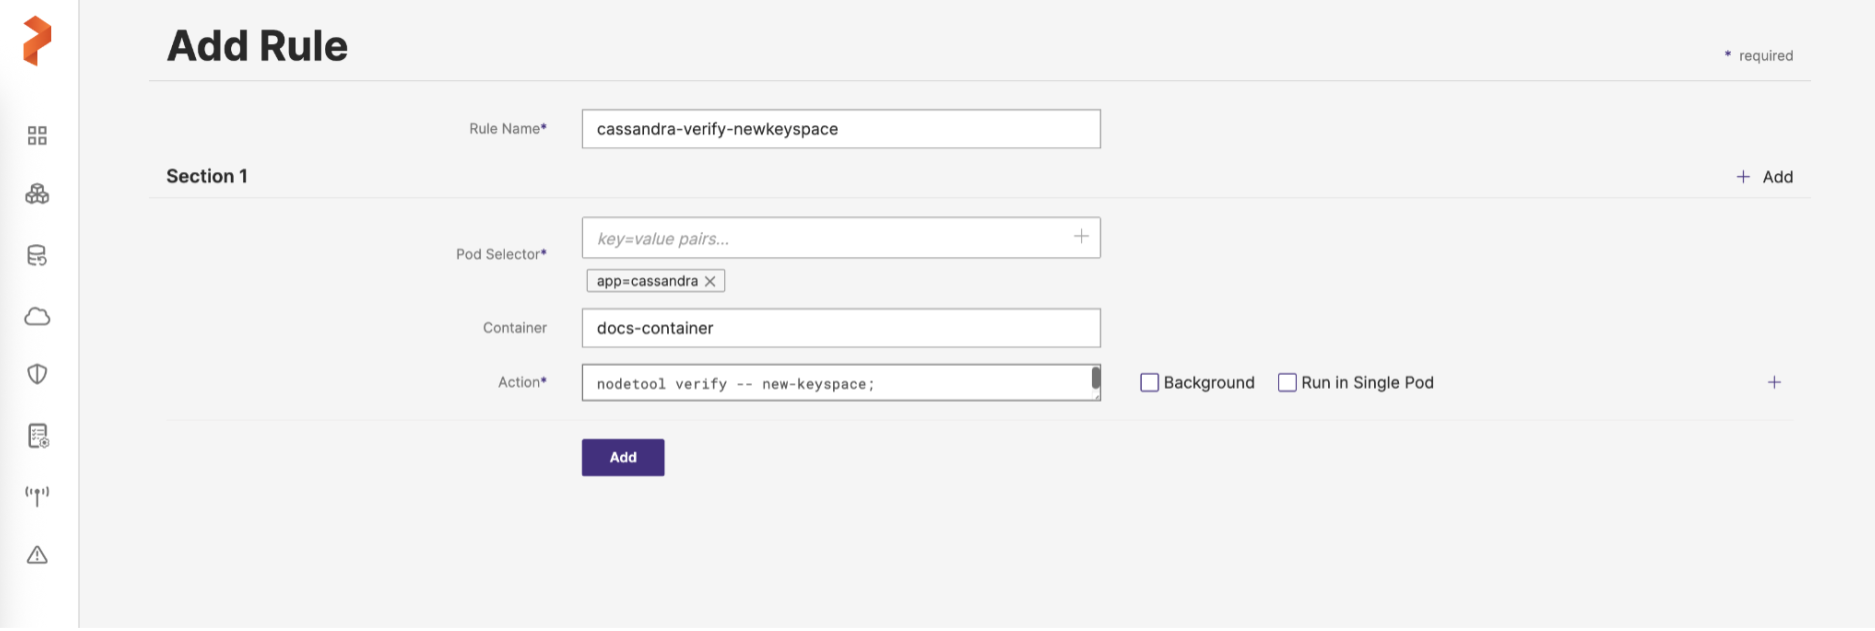Open the dashboard grid icon
1875x631 pixels.
pos(37,136)
